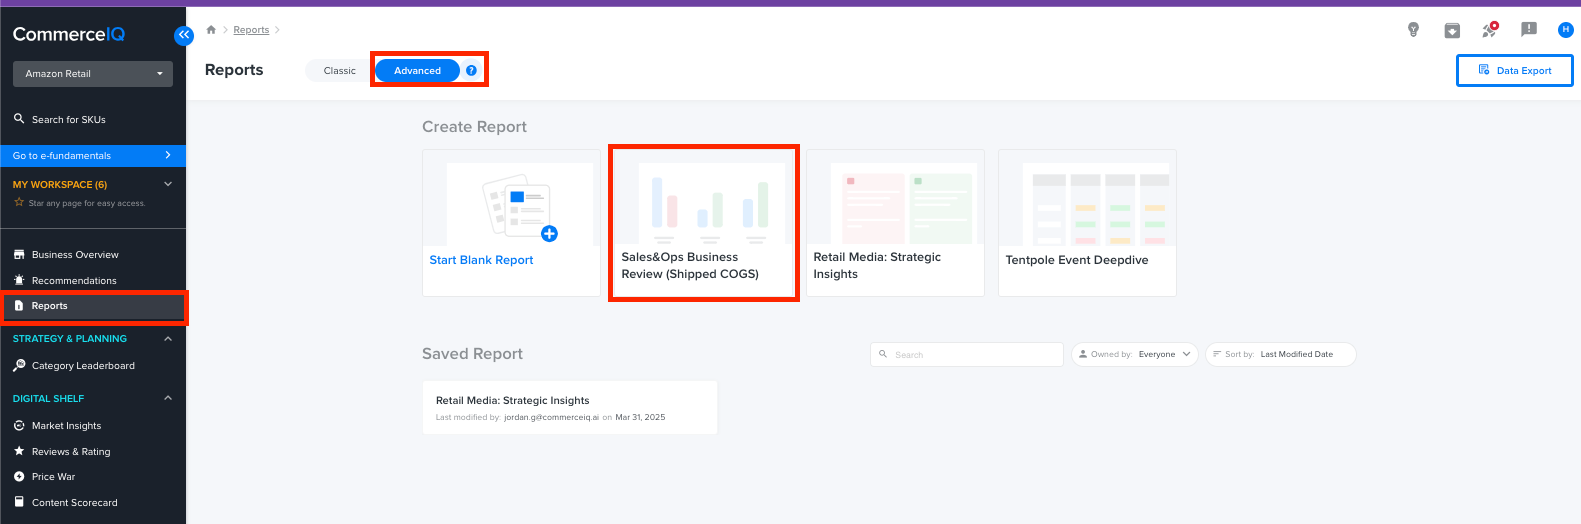
Task: Click the plus icon on Start Blank Report
Action: [549, 234]
